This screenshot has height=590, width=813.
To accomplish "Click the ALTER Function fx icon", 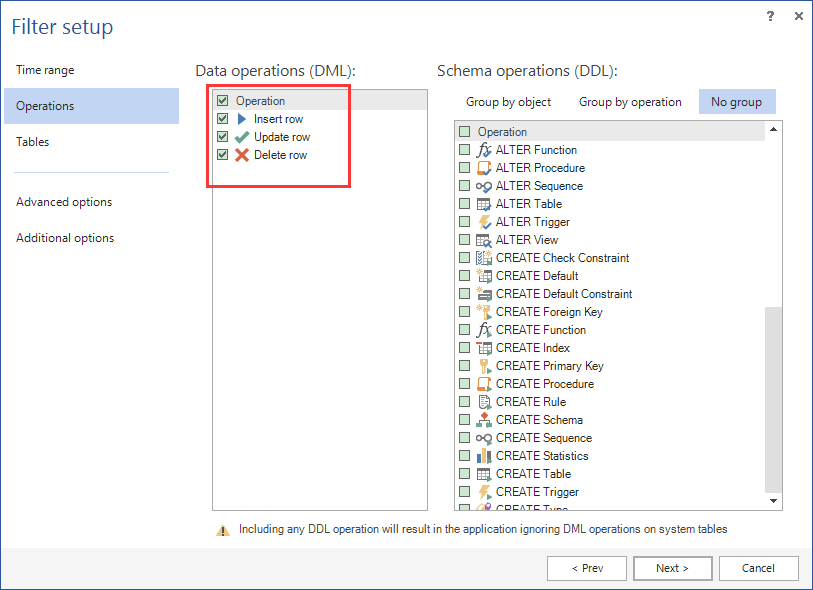I will pyautogui.click(x=484, y=150).
